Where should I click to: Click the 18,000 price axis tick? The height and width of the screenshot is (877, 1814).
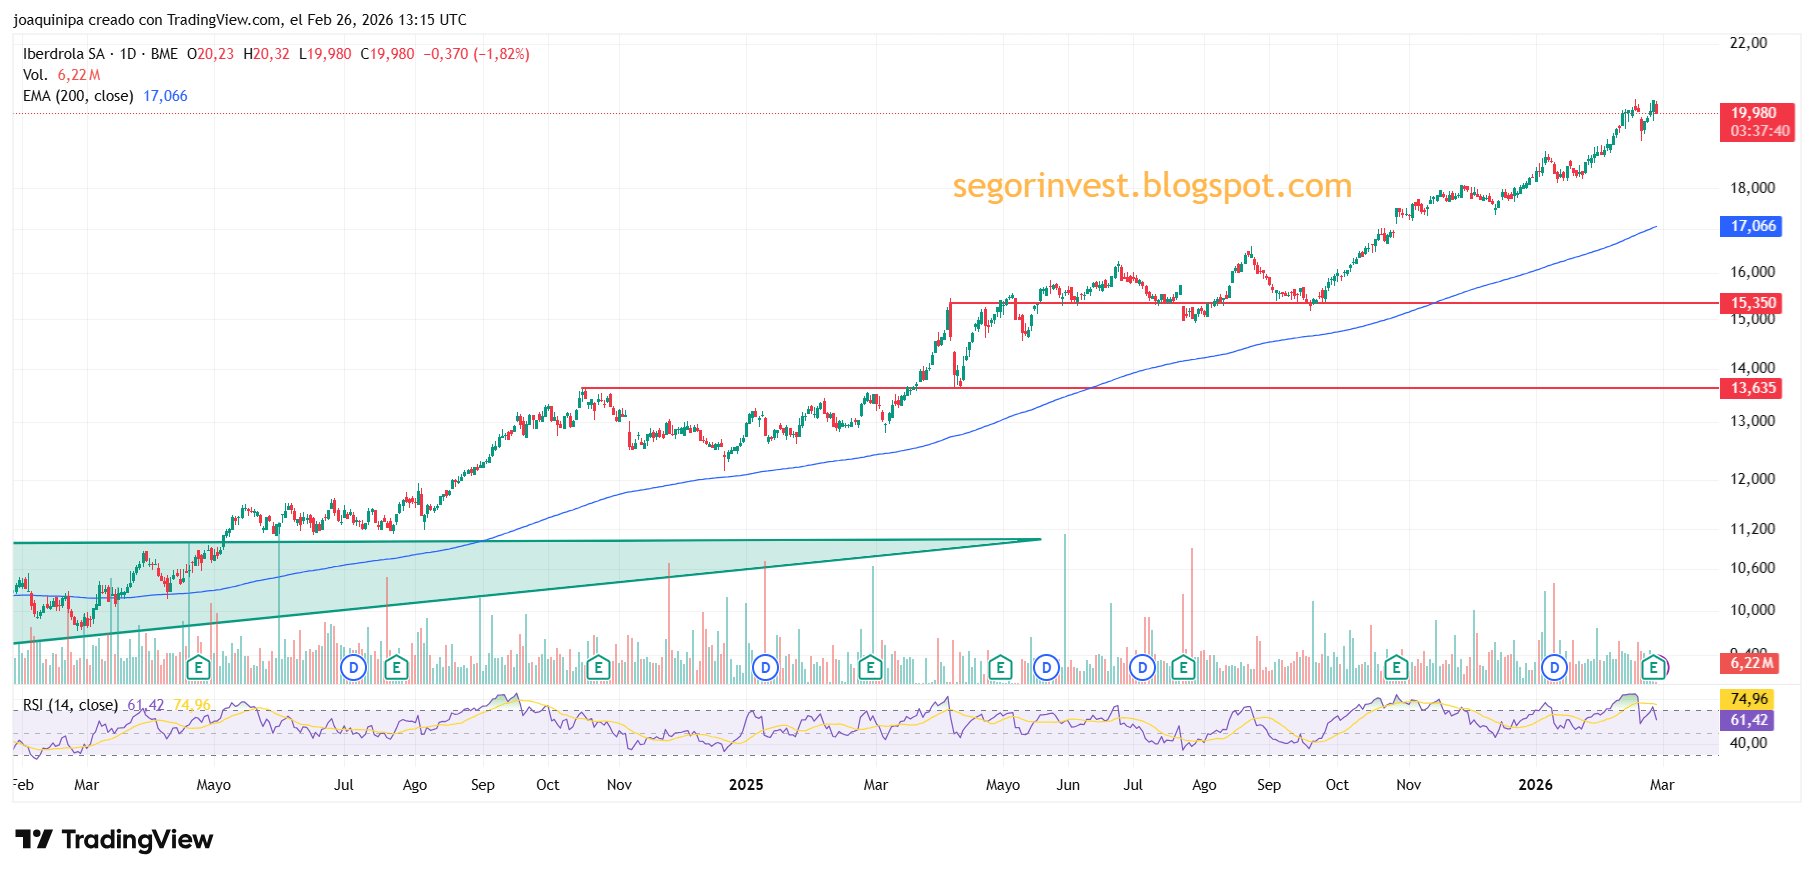1752,188
